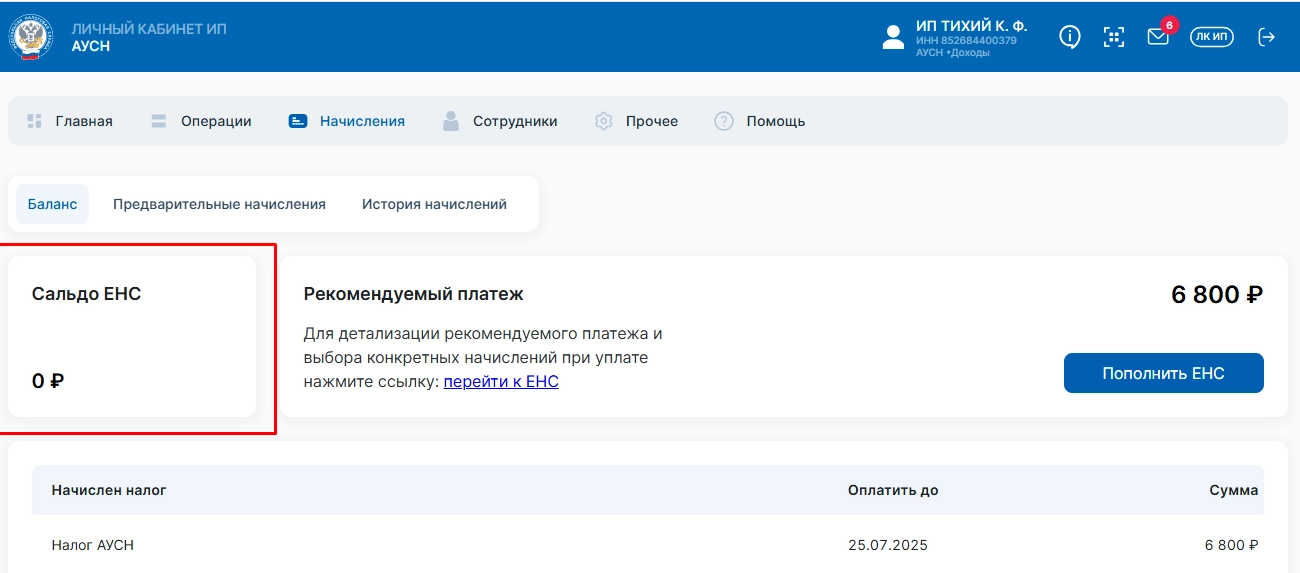Select the Налог АУСН table row

click(x=647, y=545)
